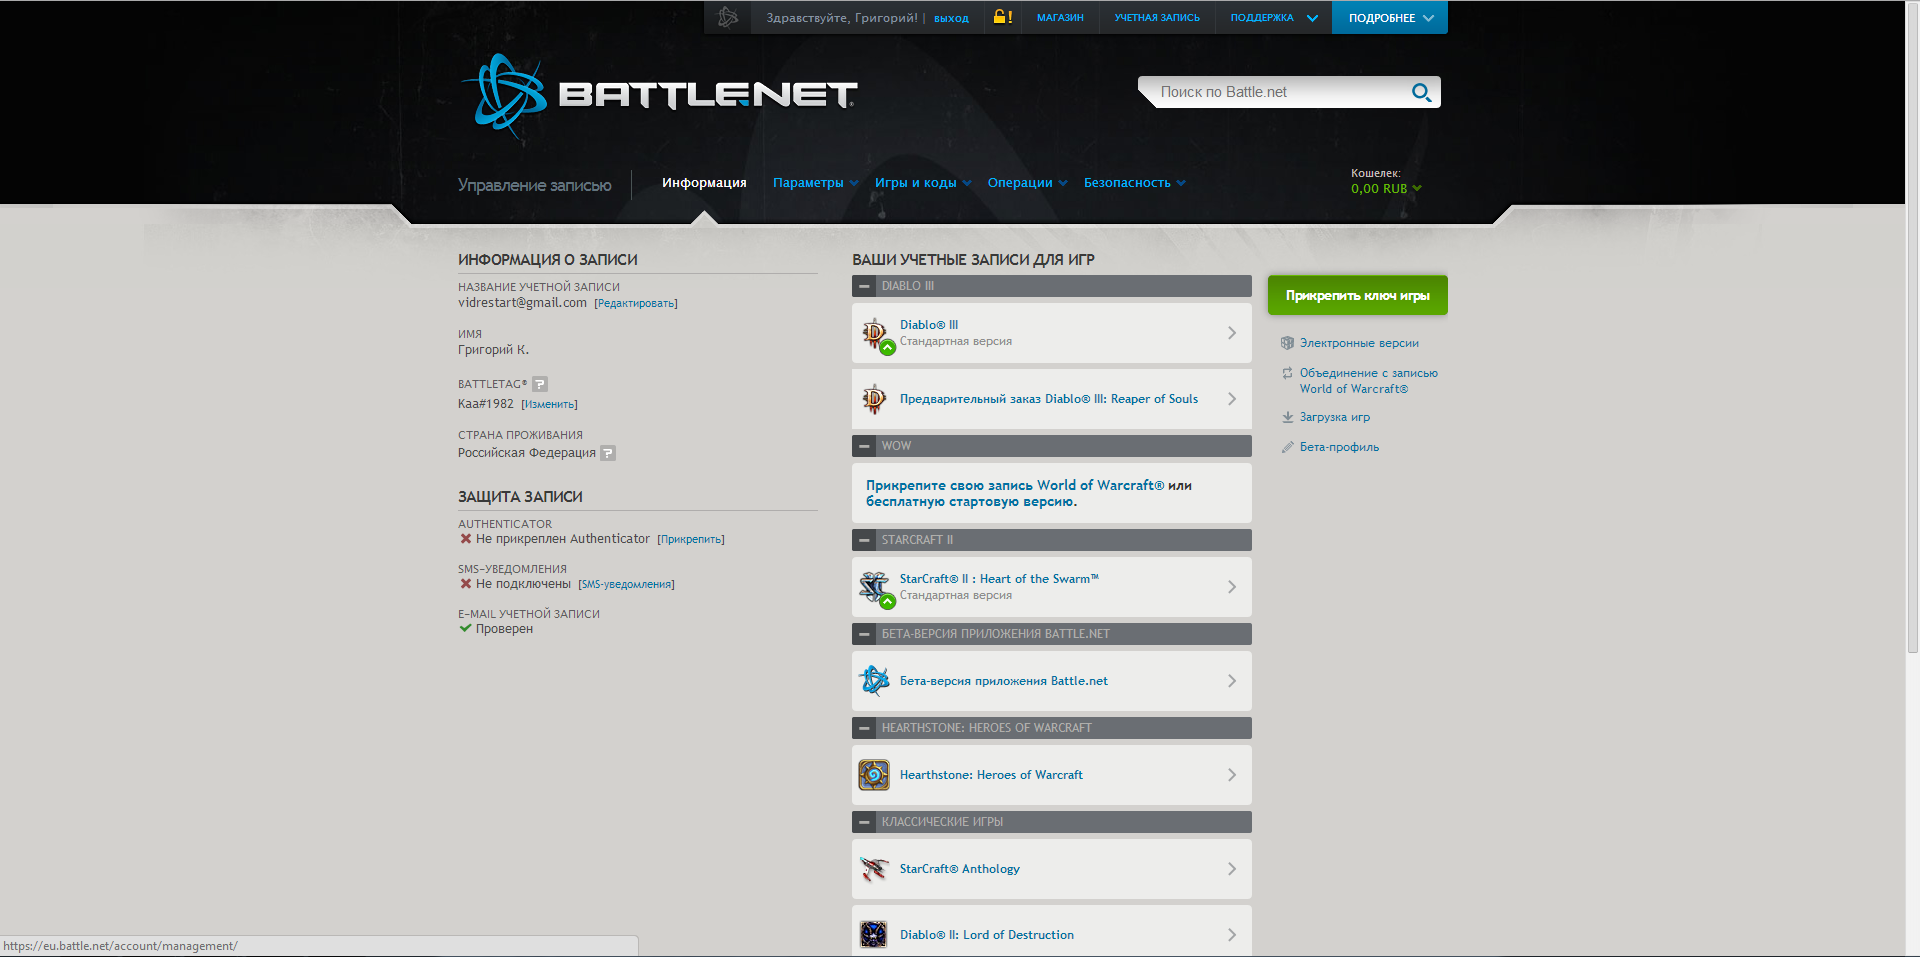Open the Reaper of Souls preorder link
Viewport: 1920px width, 957px height.
pos(1048,399)
